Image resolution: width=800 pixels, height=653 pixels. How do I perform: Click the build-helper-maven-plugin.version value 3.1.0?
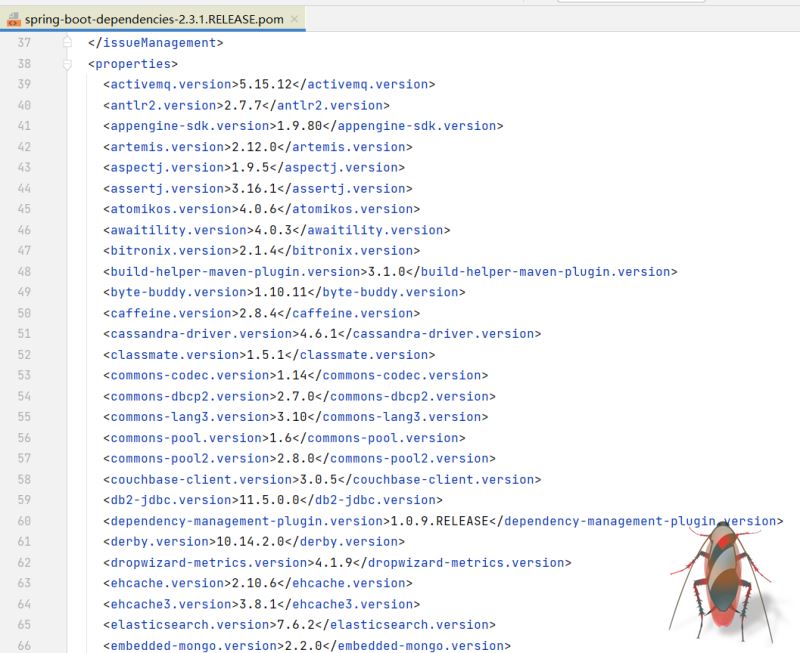[386, 272]
